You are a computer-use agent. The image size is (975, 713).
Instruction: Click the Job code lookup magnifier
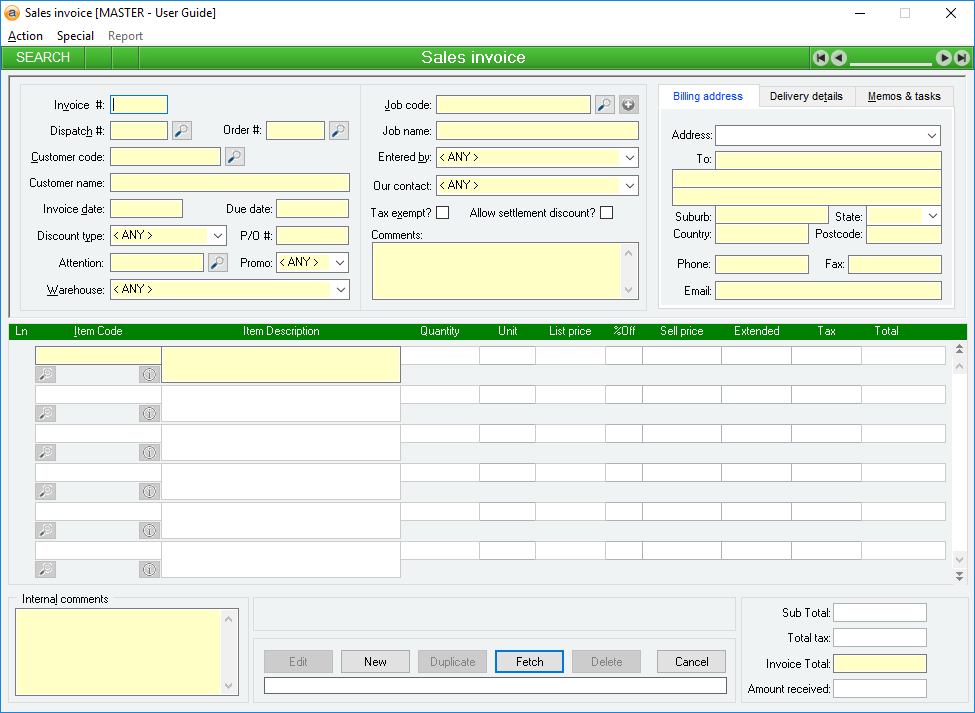pyautogui.click(x=604, y=104)
